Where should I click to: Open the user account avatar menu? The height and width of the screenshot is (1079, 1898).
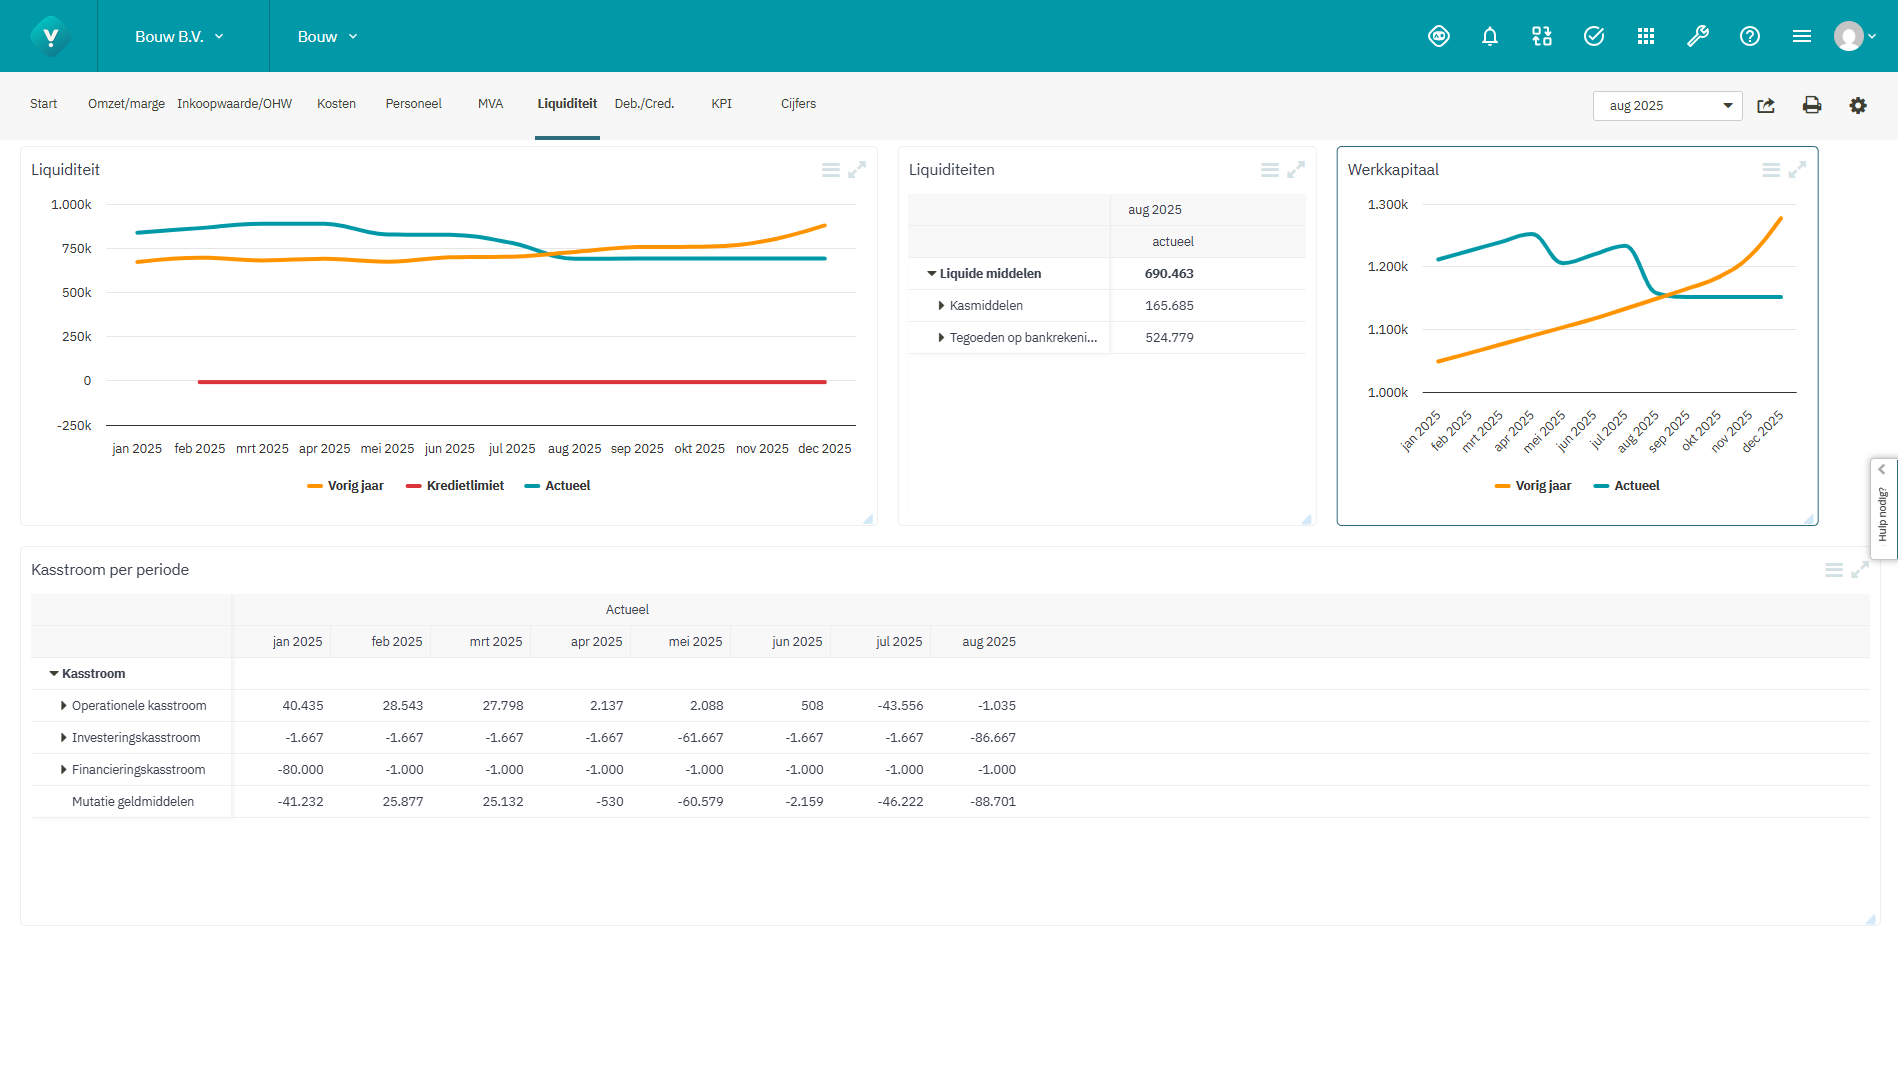click(1852, 36)
